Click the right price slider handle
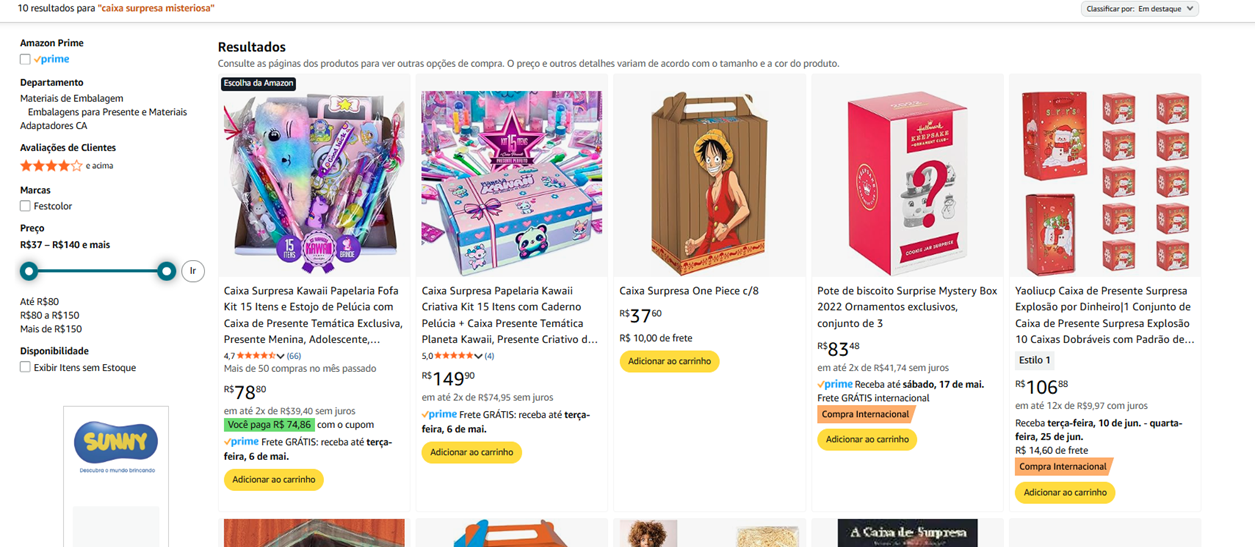 tap(166, 271)
